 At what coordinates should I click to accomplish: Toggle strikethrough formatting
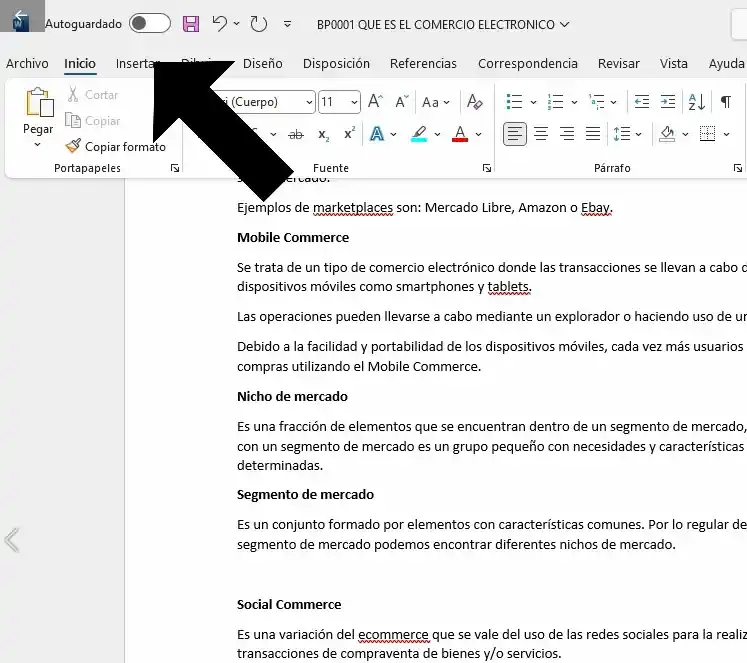(296, 135)
